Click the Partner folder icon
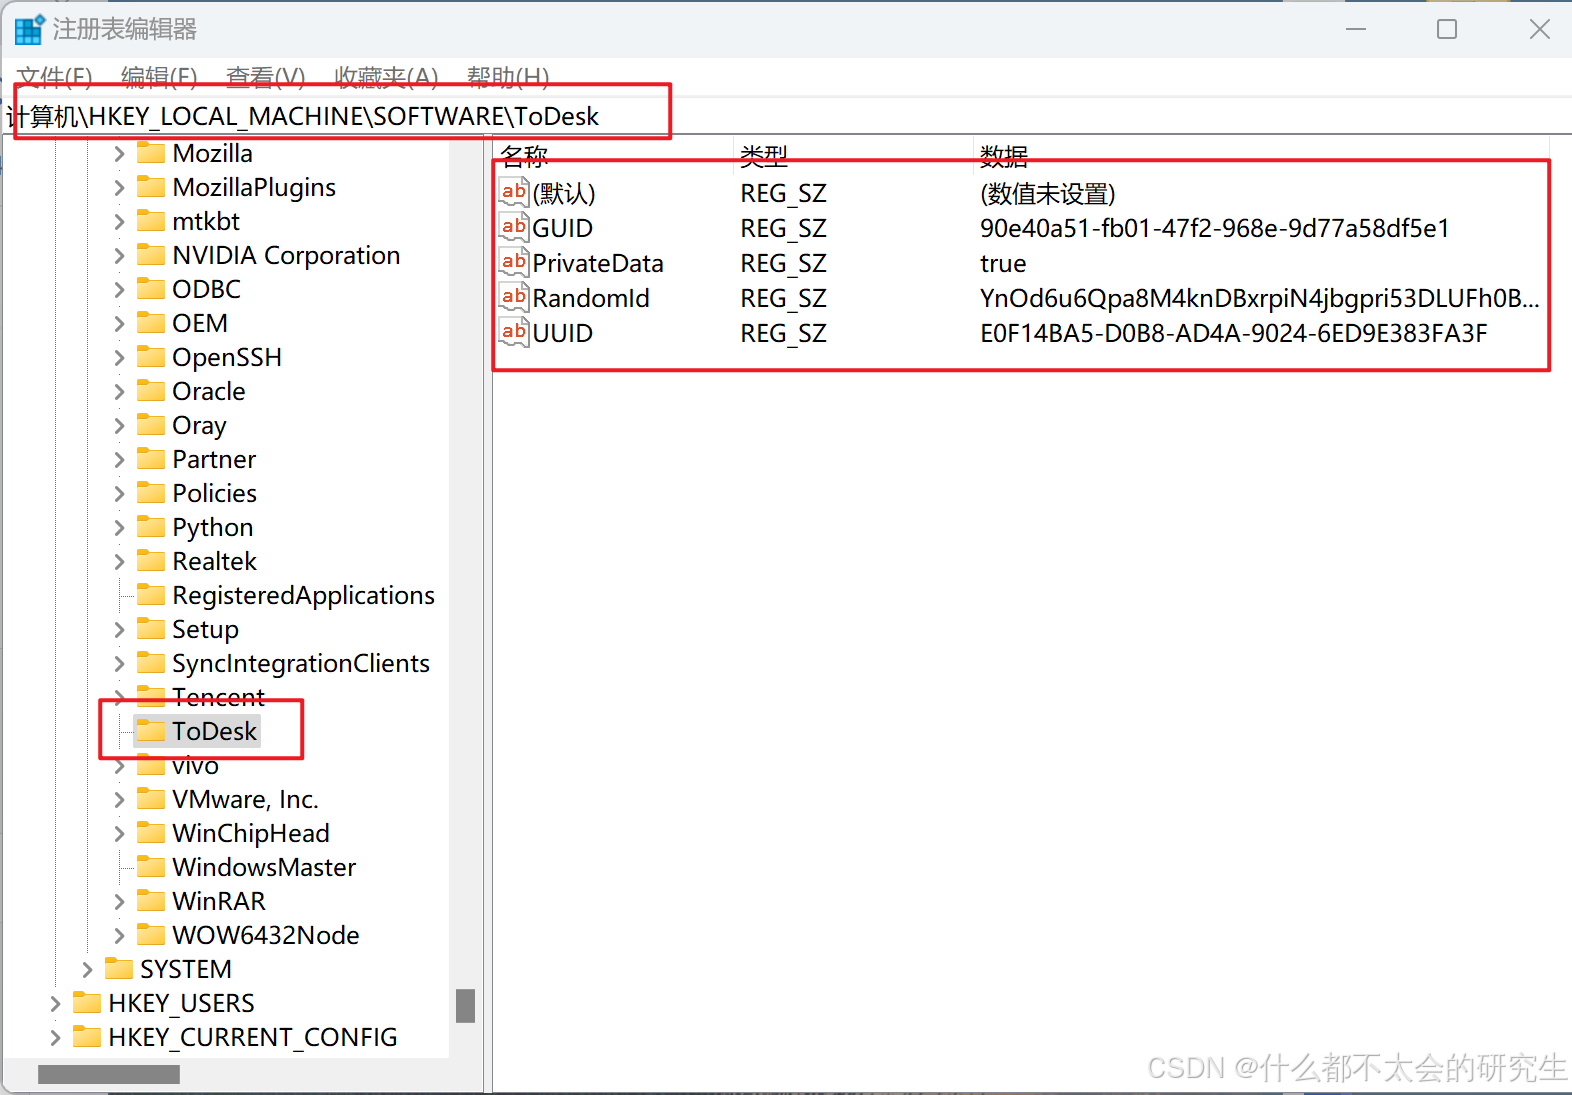Screen dimensions: 1572x1095 [151, 459]
